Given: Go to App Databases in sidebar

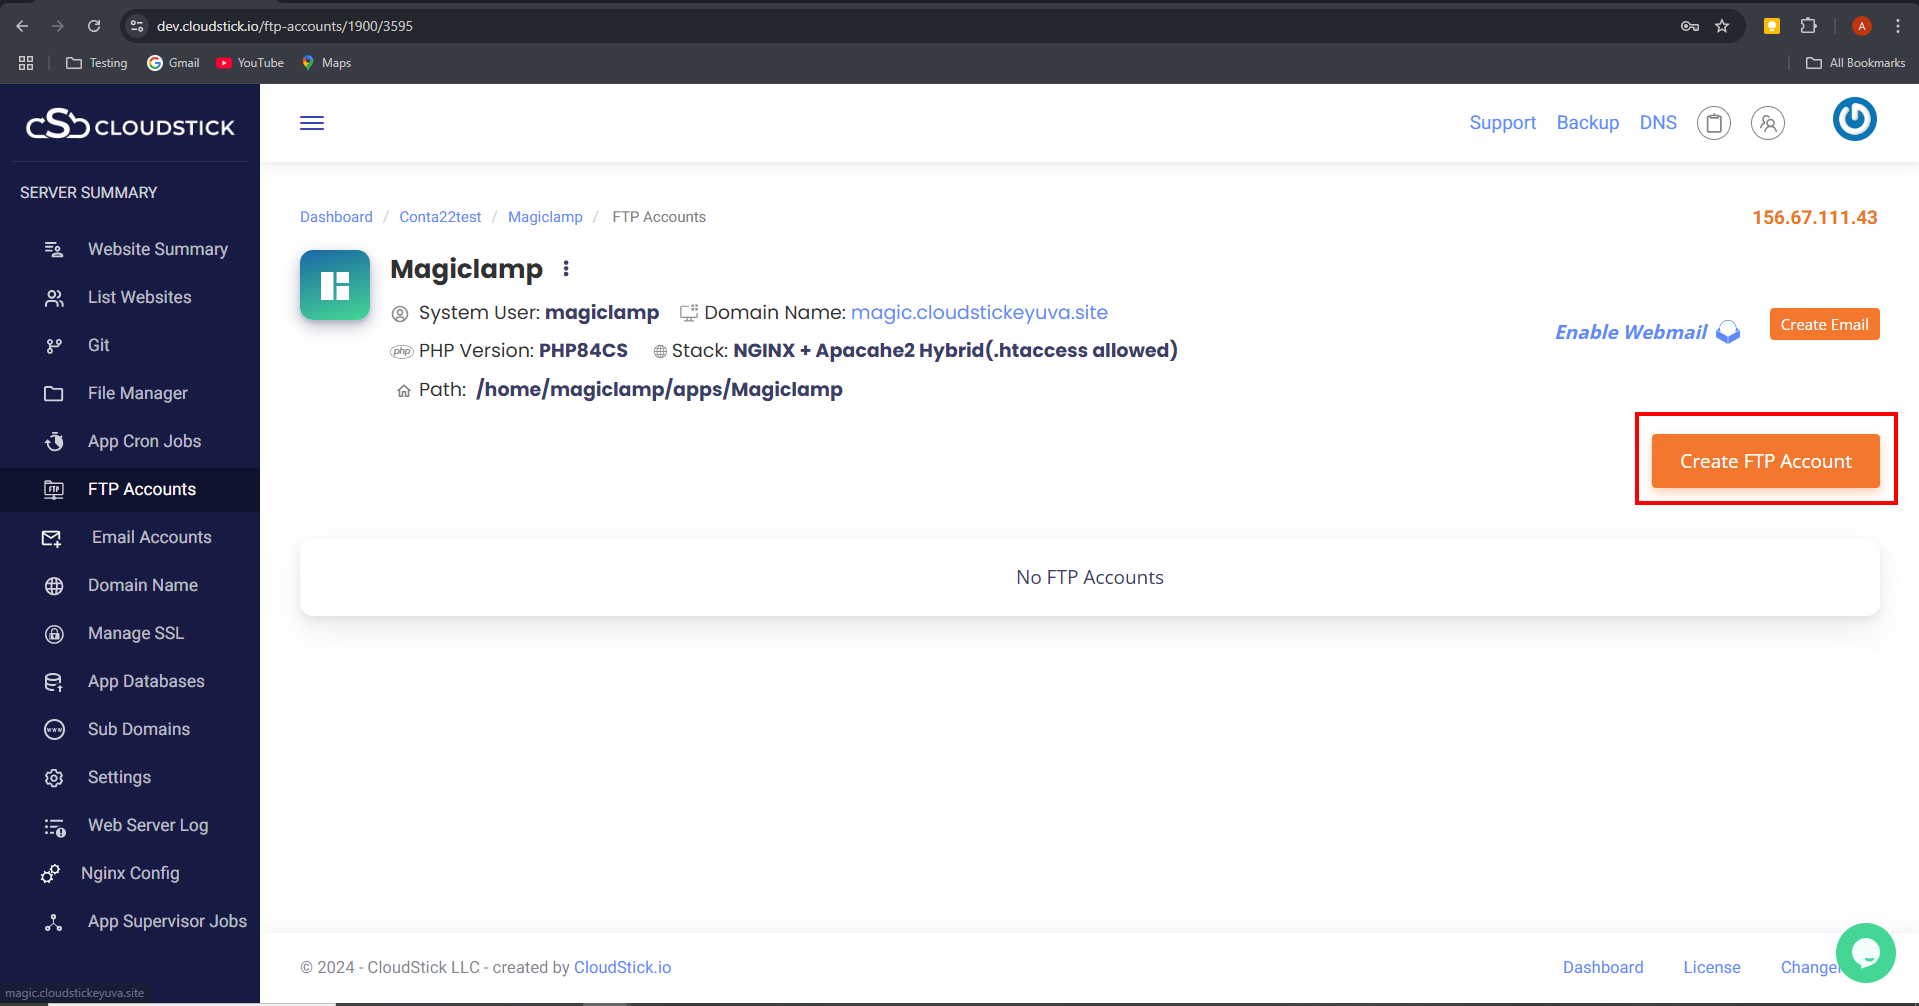Looking at the screenshot, I should coord(146,681).
